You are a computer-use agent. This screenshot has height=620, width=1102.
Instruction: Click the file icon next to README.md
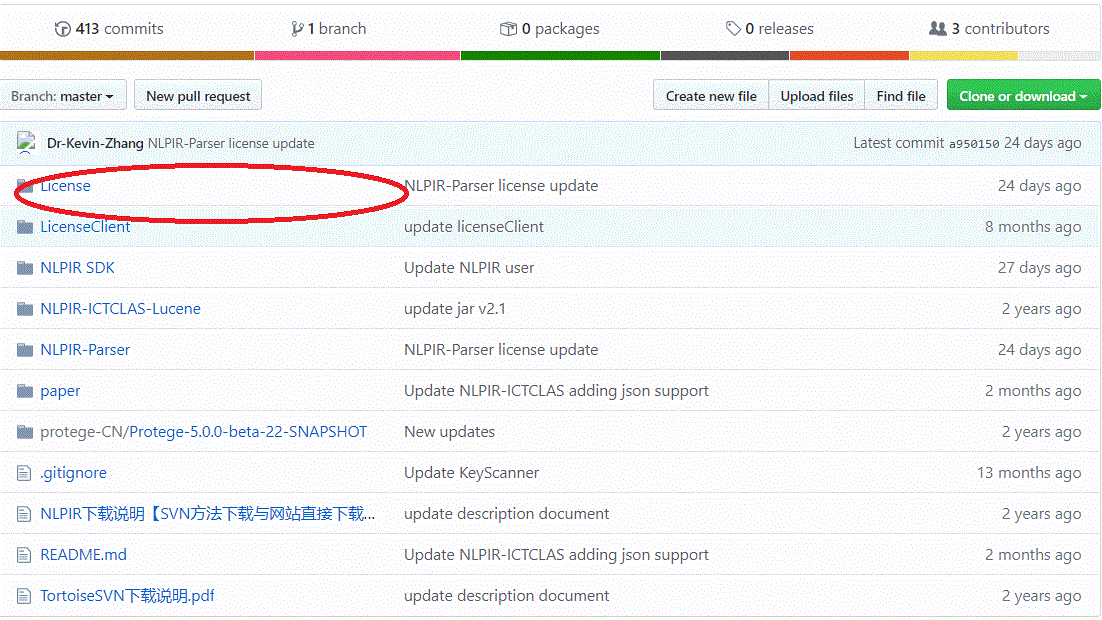[x=23, y=554]
